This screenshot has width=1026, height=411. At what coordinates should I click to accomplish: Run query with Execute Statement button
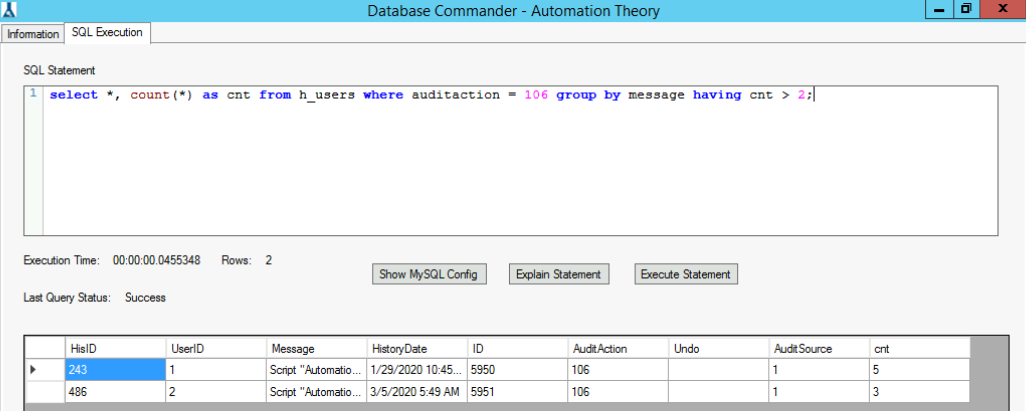pos(686,274)
